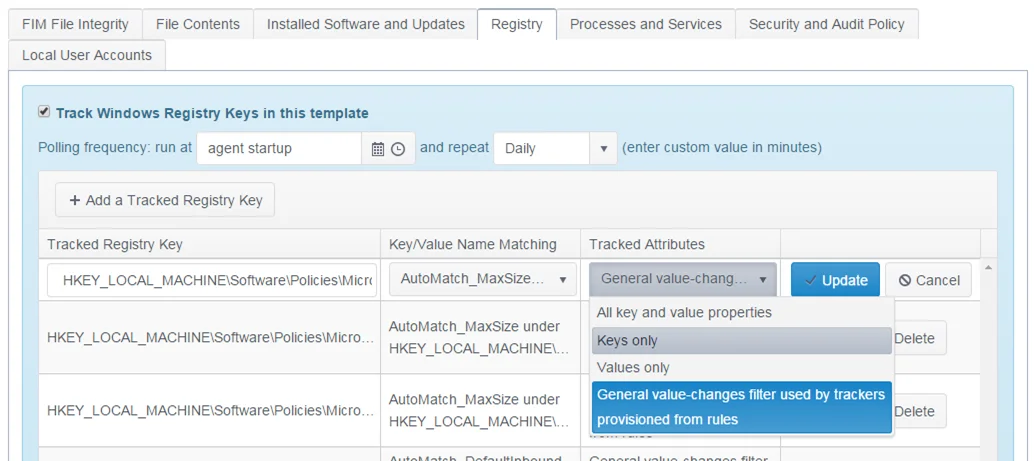Choose the Keys only option
This screenshot has width=1034, height=461.
coord(742,340)
